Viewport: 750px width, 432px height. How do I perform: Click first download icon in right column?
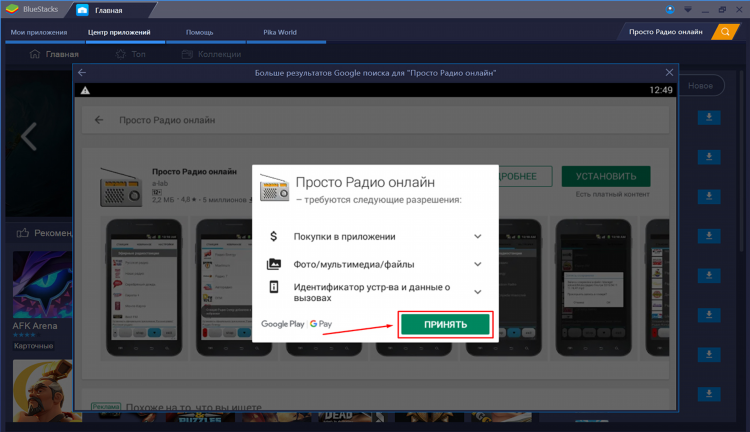709,118
